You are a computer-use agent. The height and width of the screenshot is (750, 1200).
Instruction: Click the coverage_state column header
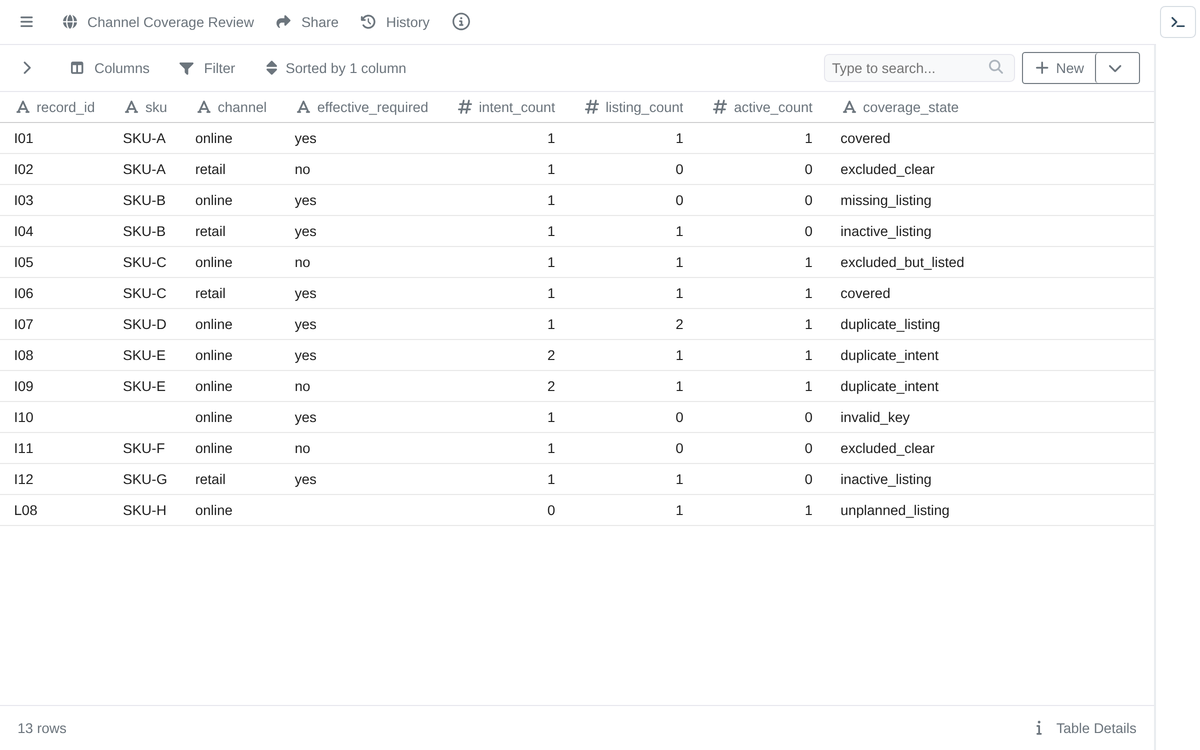(x=900, y=107)
